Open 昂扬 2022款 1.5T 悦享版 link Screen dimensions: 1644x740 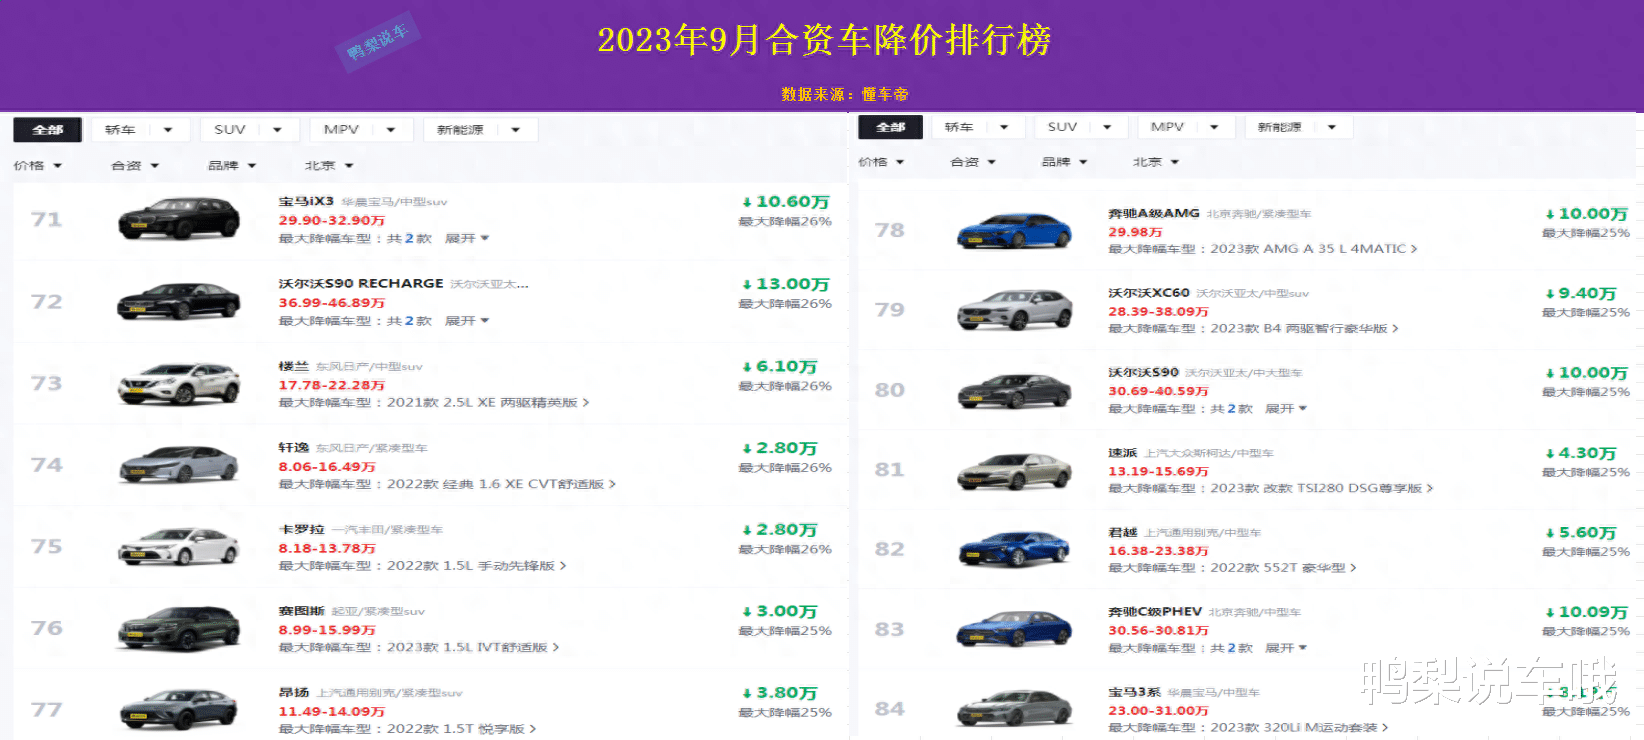461,729
